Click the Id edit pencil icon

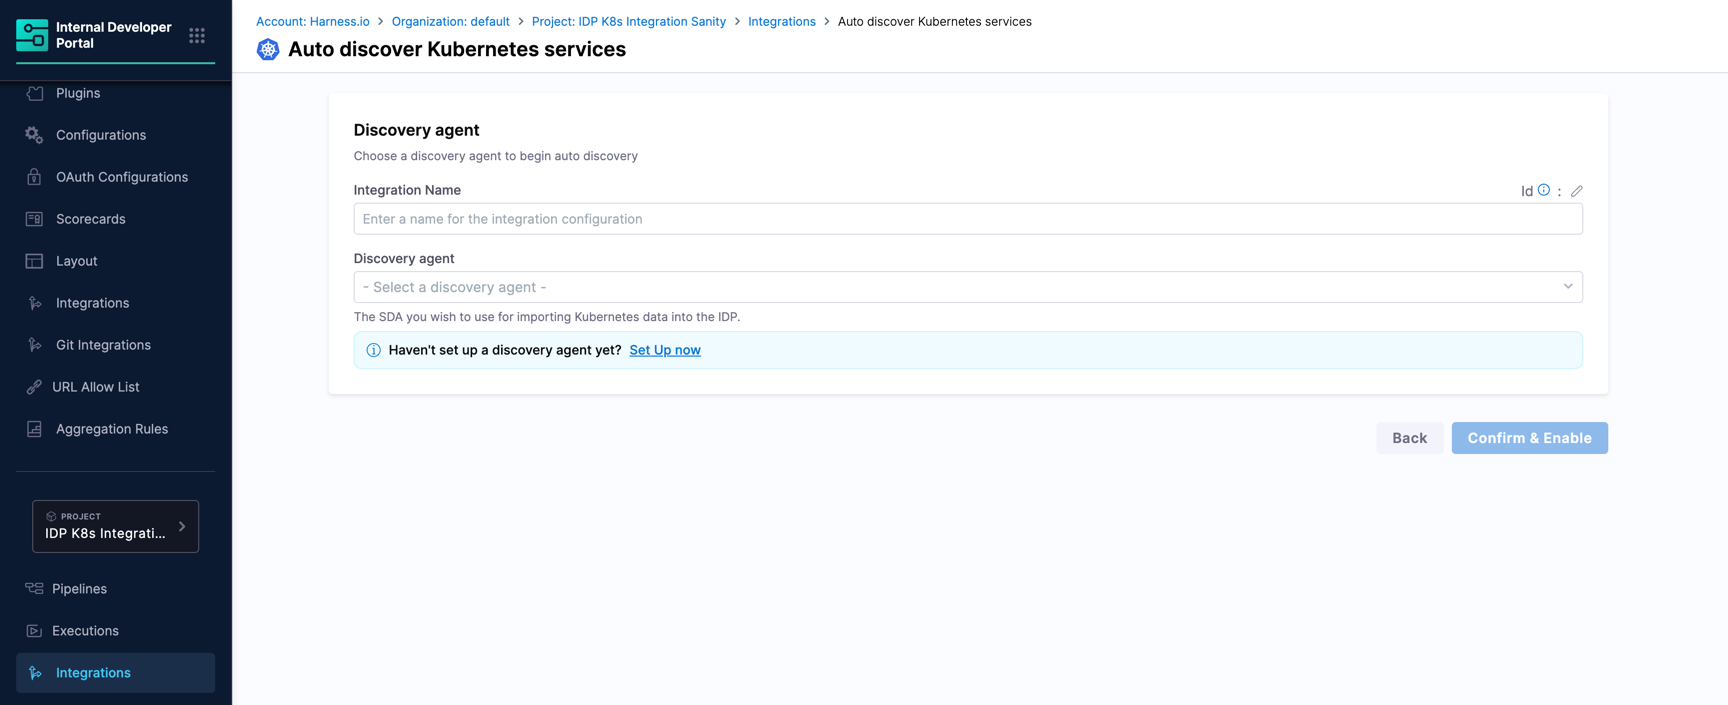1576,191
